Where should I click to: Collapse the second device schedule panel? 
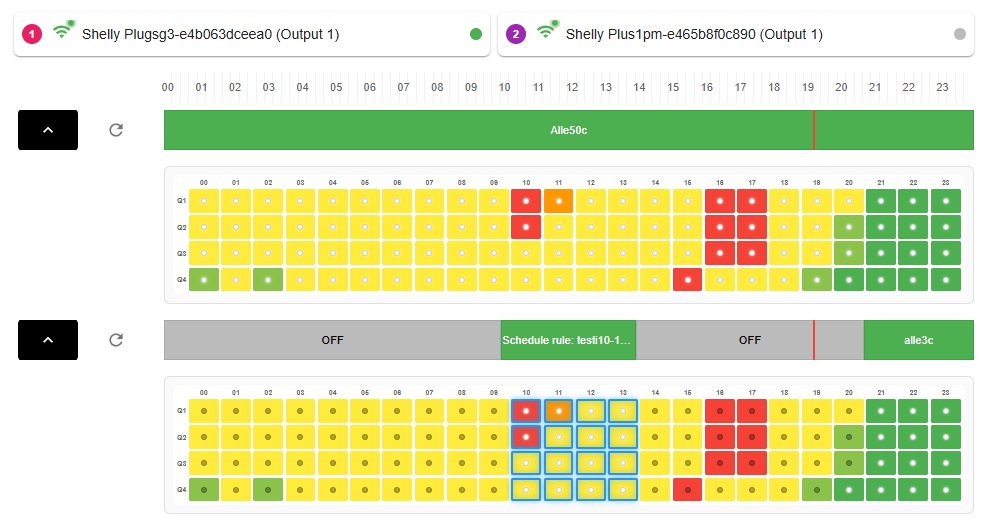[x=48, y=340]
